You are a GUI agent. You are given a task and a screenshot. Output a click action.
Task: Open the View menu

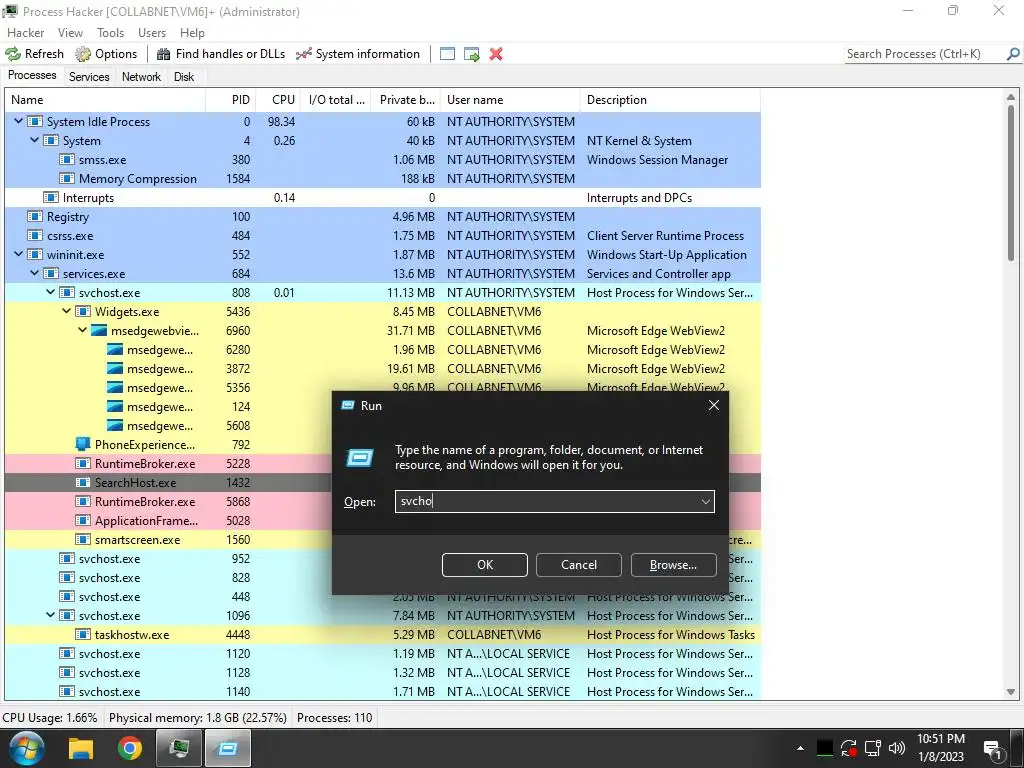click(x=70, y=33)
